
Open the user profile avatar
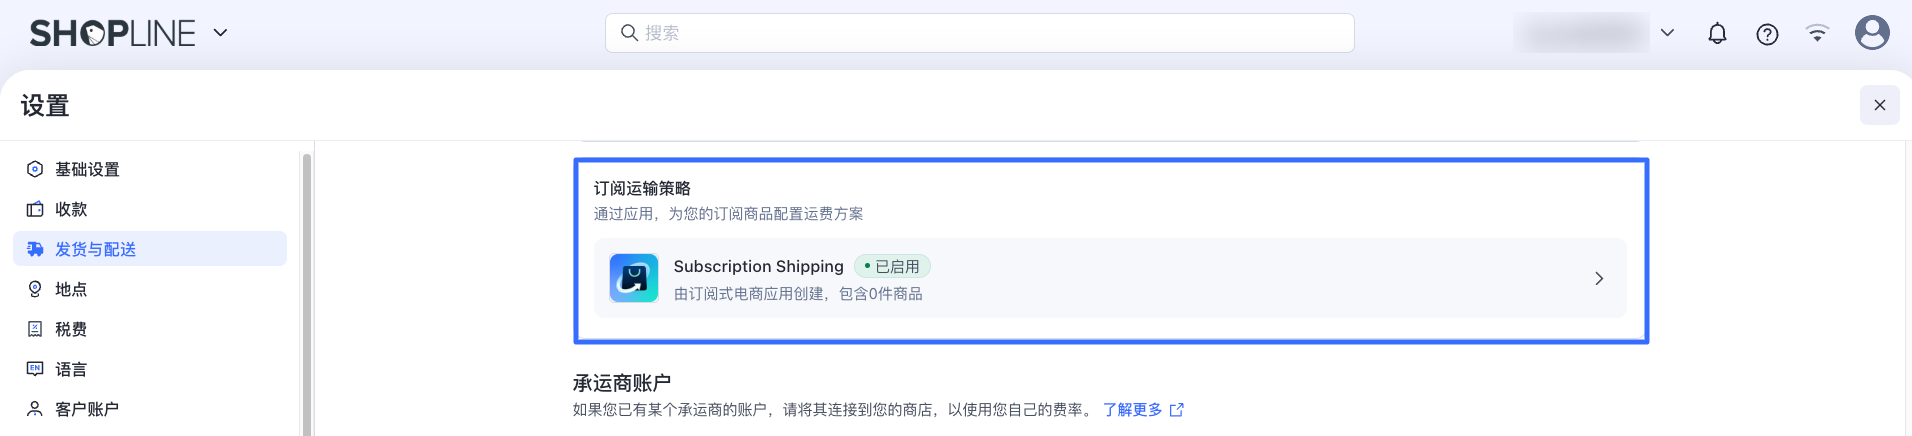tap(1872, 33)
